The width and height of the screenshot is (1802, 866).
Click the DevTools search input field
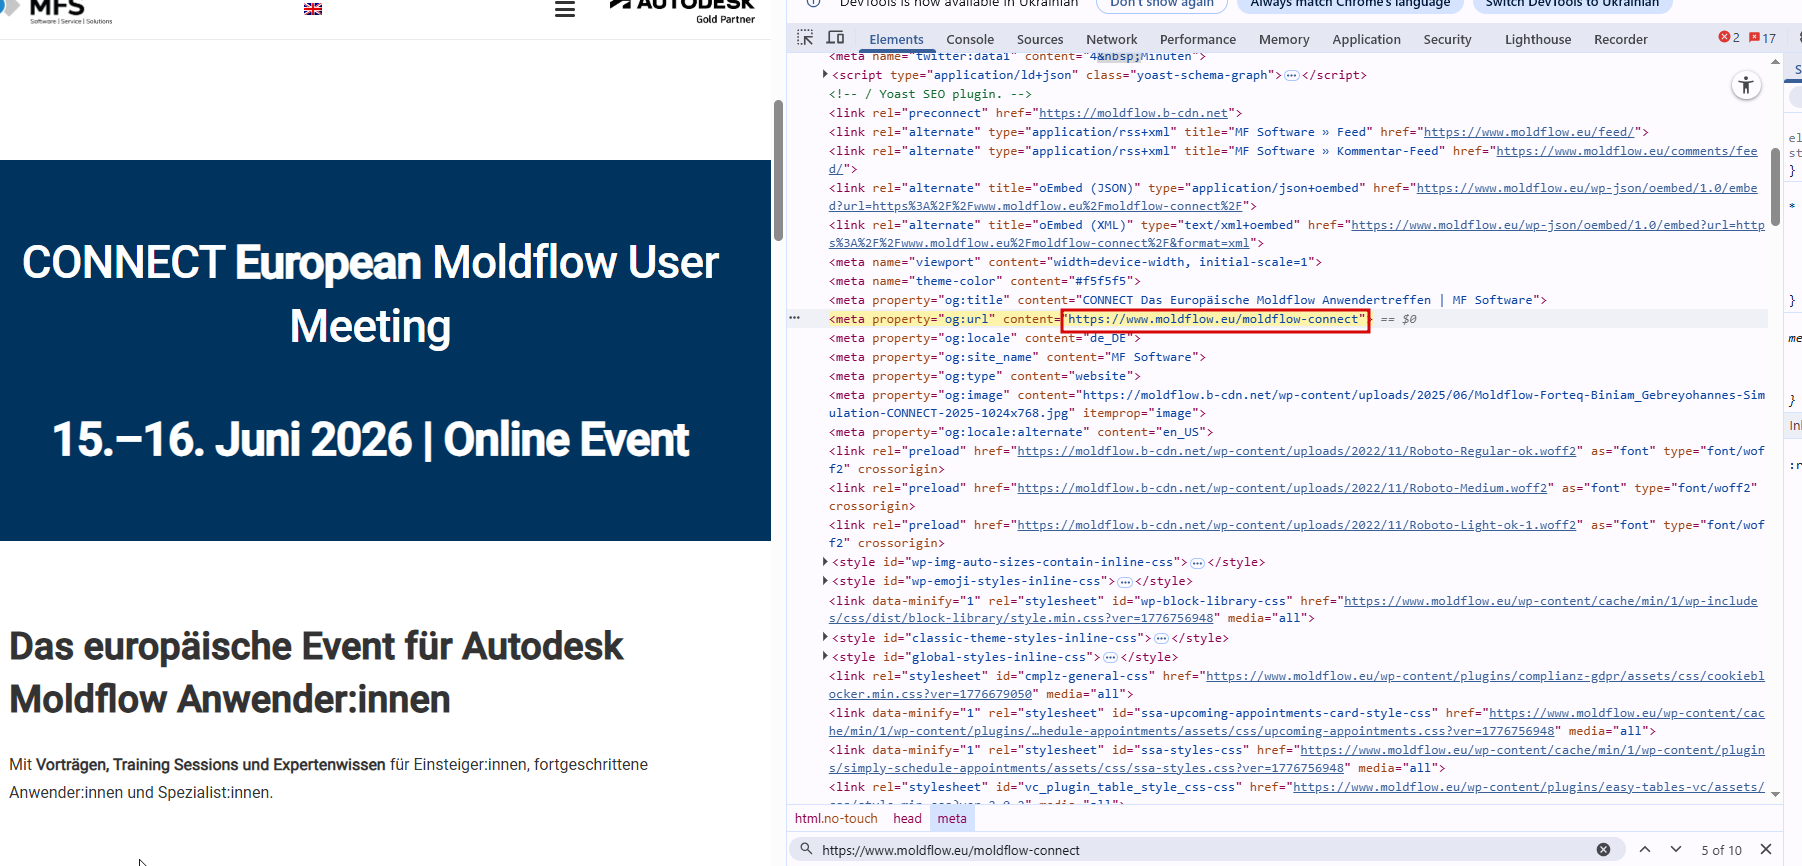[1205, 850]
